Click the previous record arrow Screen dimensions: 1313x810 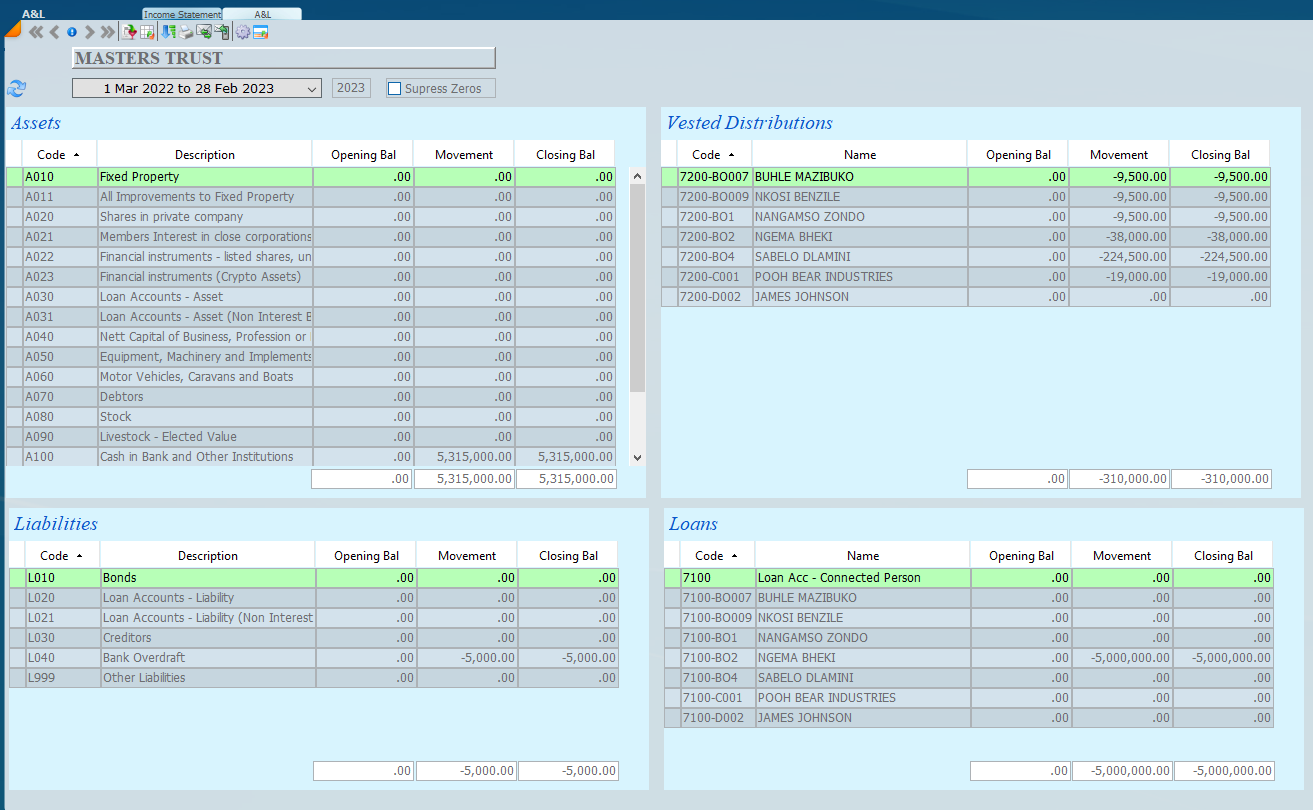click(x=54, y=33)
